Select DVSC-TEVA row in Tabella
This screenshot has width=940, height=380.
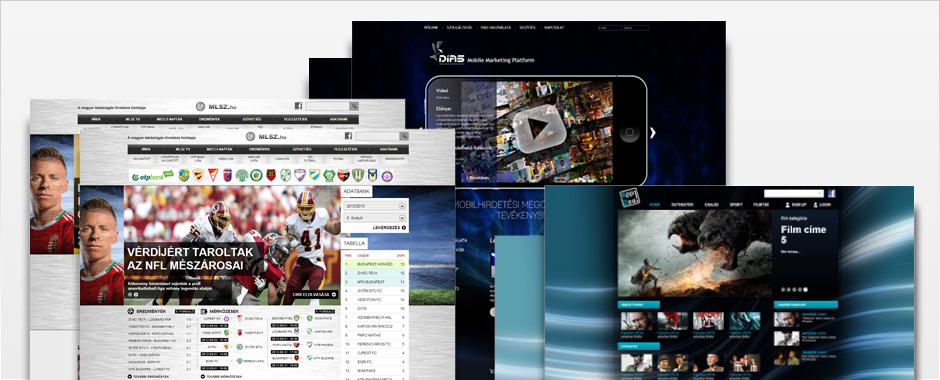[375, 273]
